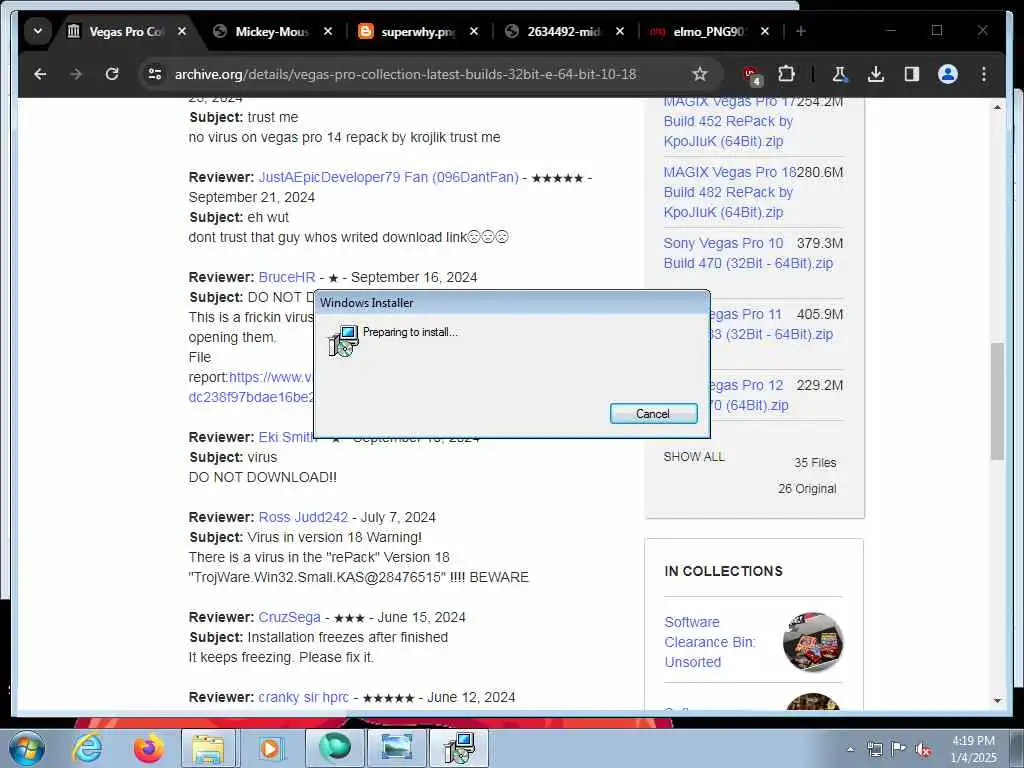Open reviewer JustAEpicDeveloper79 Fan profile link
This screenshot has height=768, width=1024.
389,177
